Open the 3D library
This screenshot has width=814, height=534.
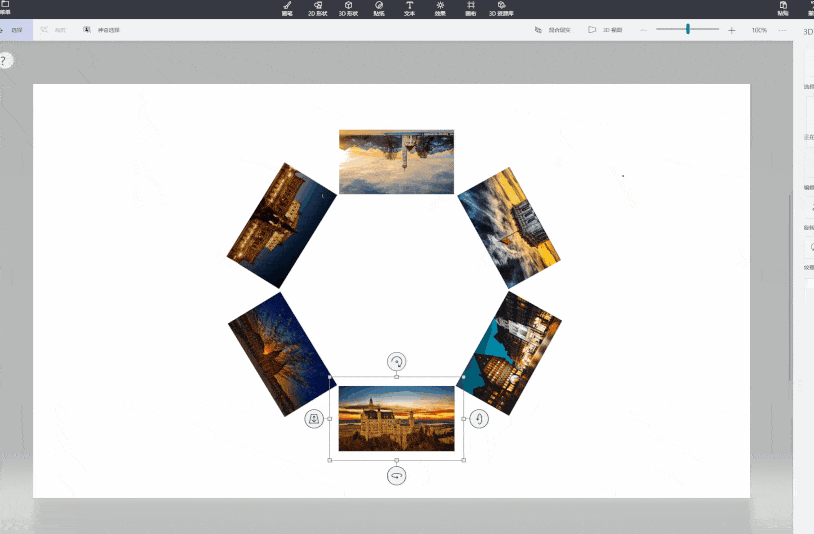pos(501,8)
